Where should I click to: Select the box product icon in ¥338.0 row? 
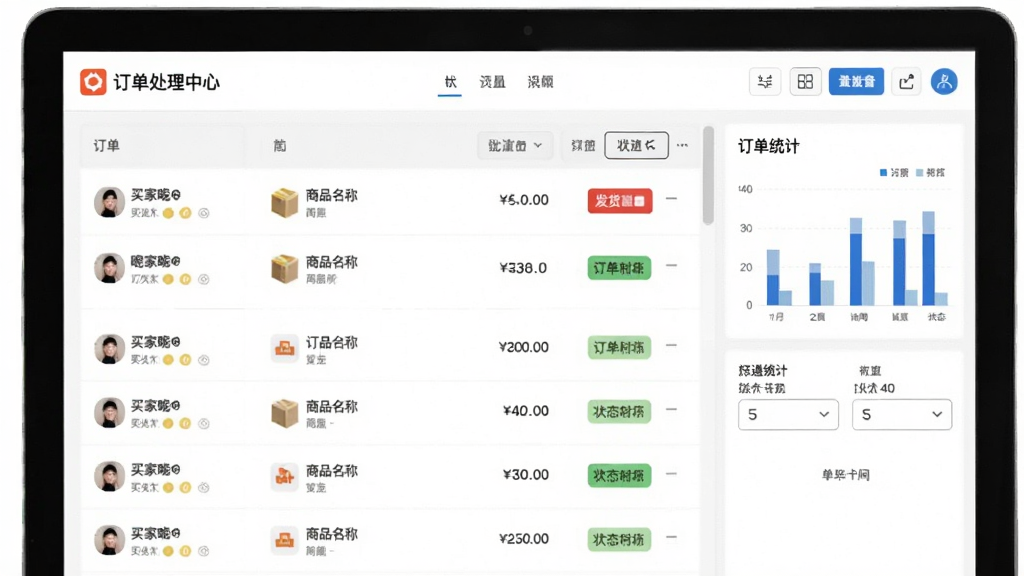pos(285,268)
